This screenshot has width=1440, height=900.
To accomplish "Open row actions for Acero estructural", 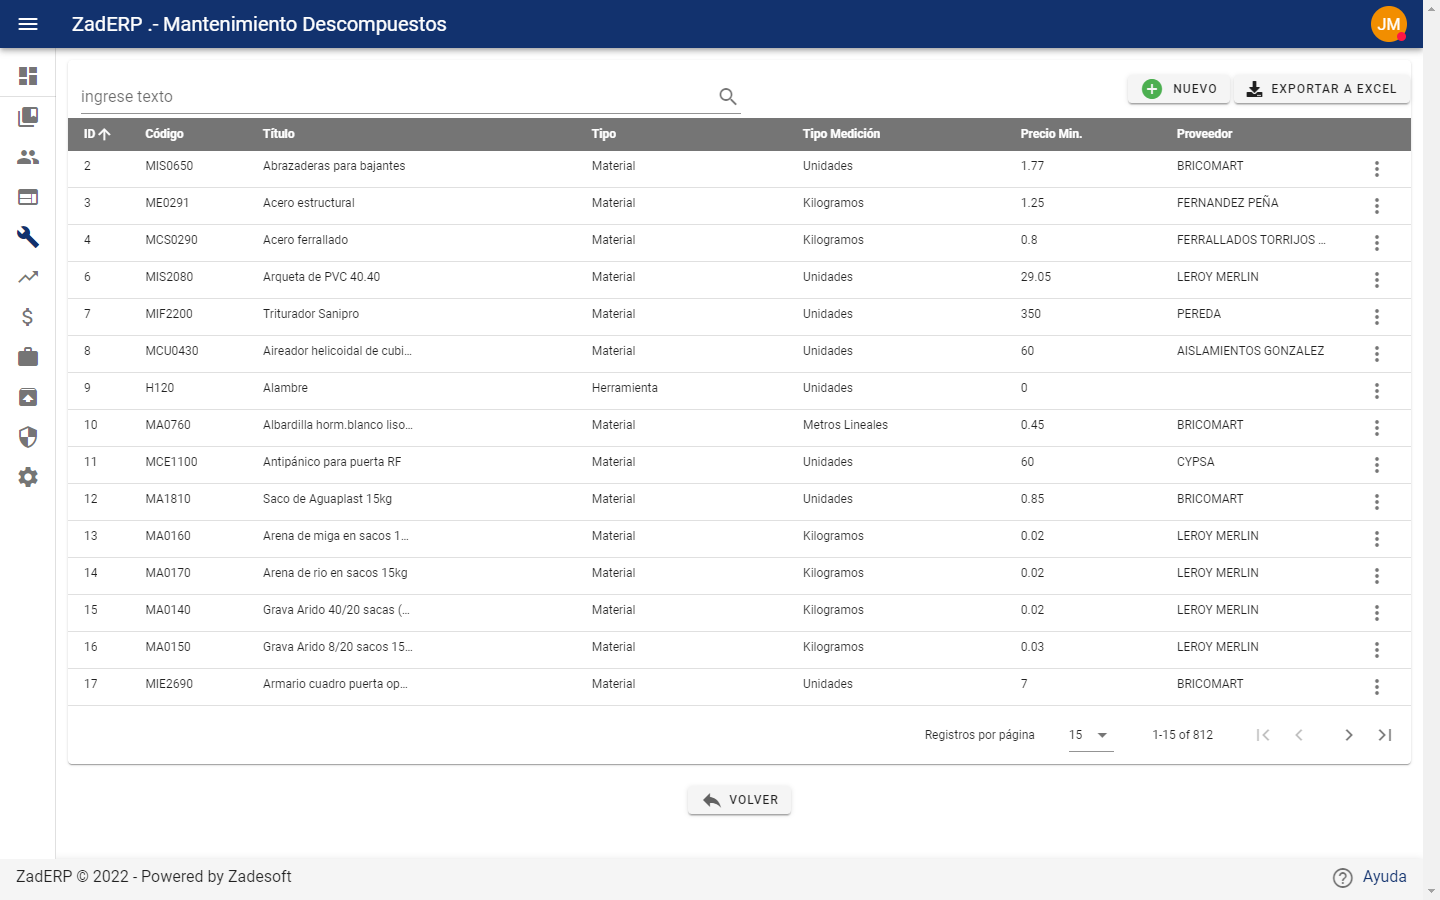I will coord(1377,206).
